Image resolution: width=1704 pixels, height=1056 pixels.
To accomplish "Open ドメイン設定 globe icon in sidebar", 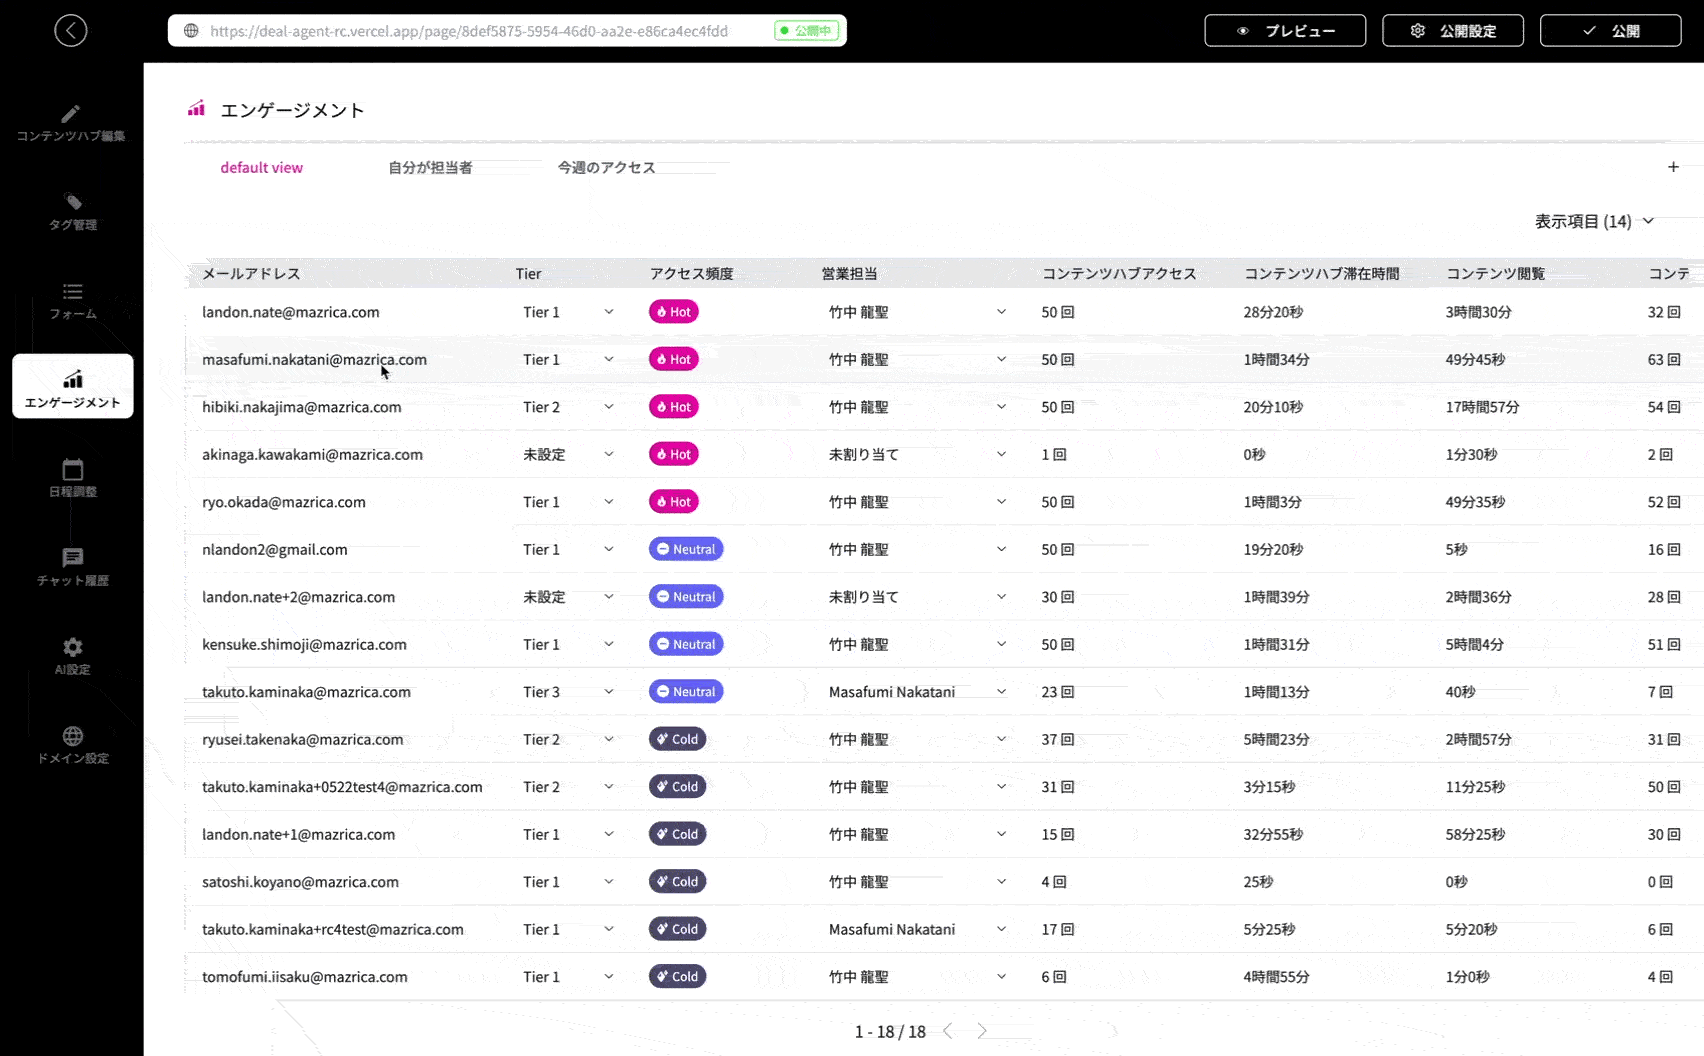I will (x=72, y=736).
